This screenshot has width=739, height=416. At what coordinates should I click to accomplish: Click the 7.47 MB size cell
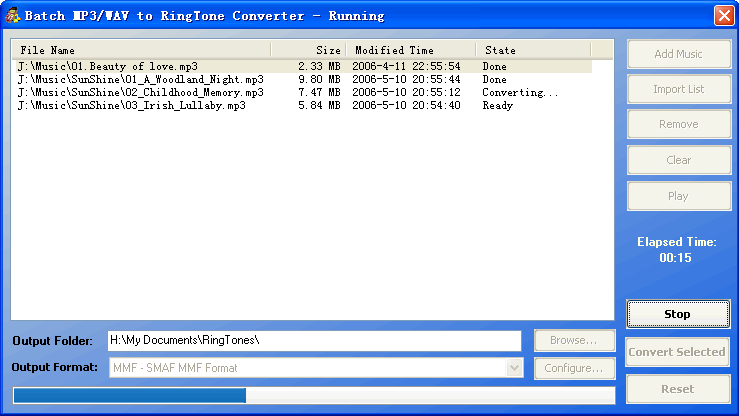point(319,92)
